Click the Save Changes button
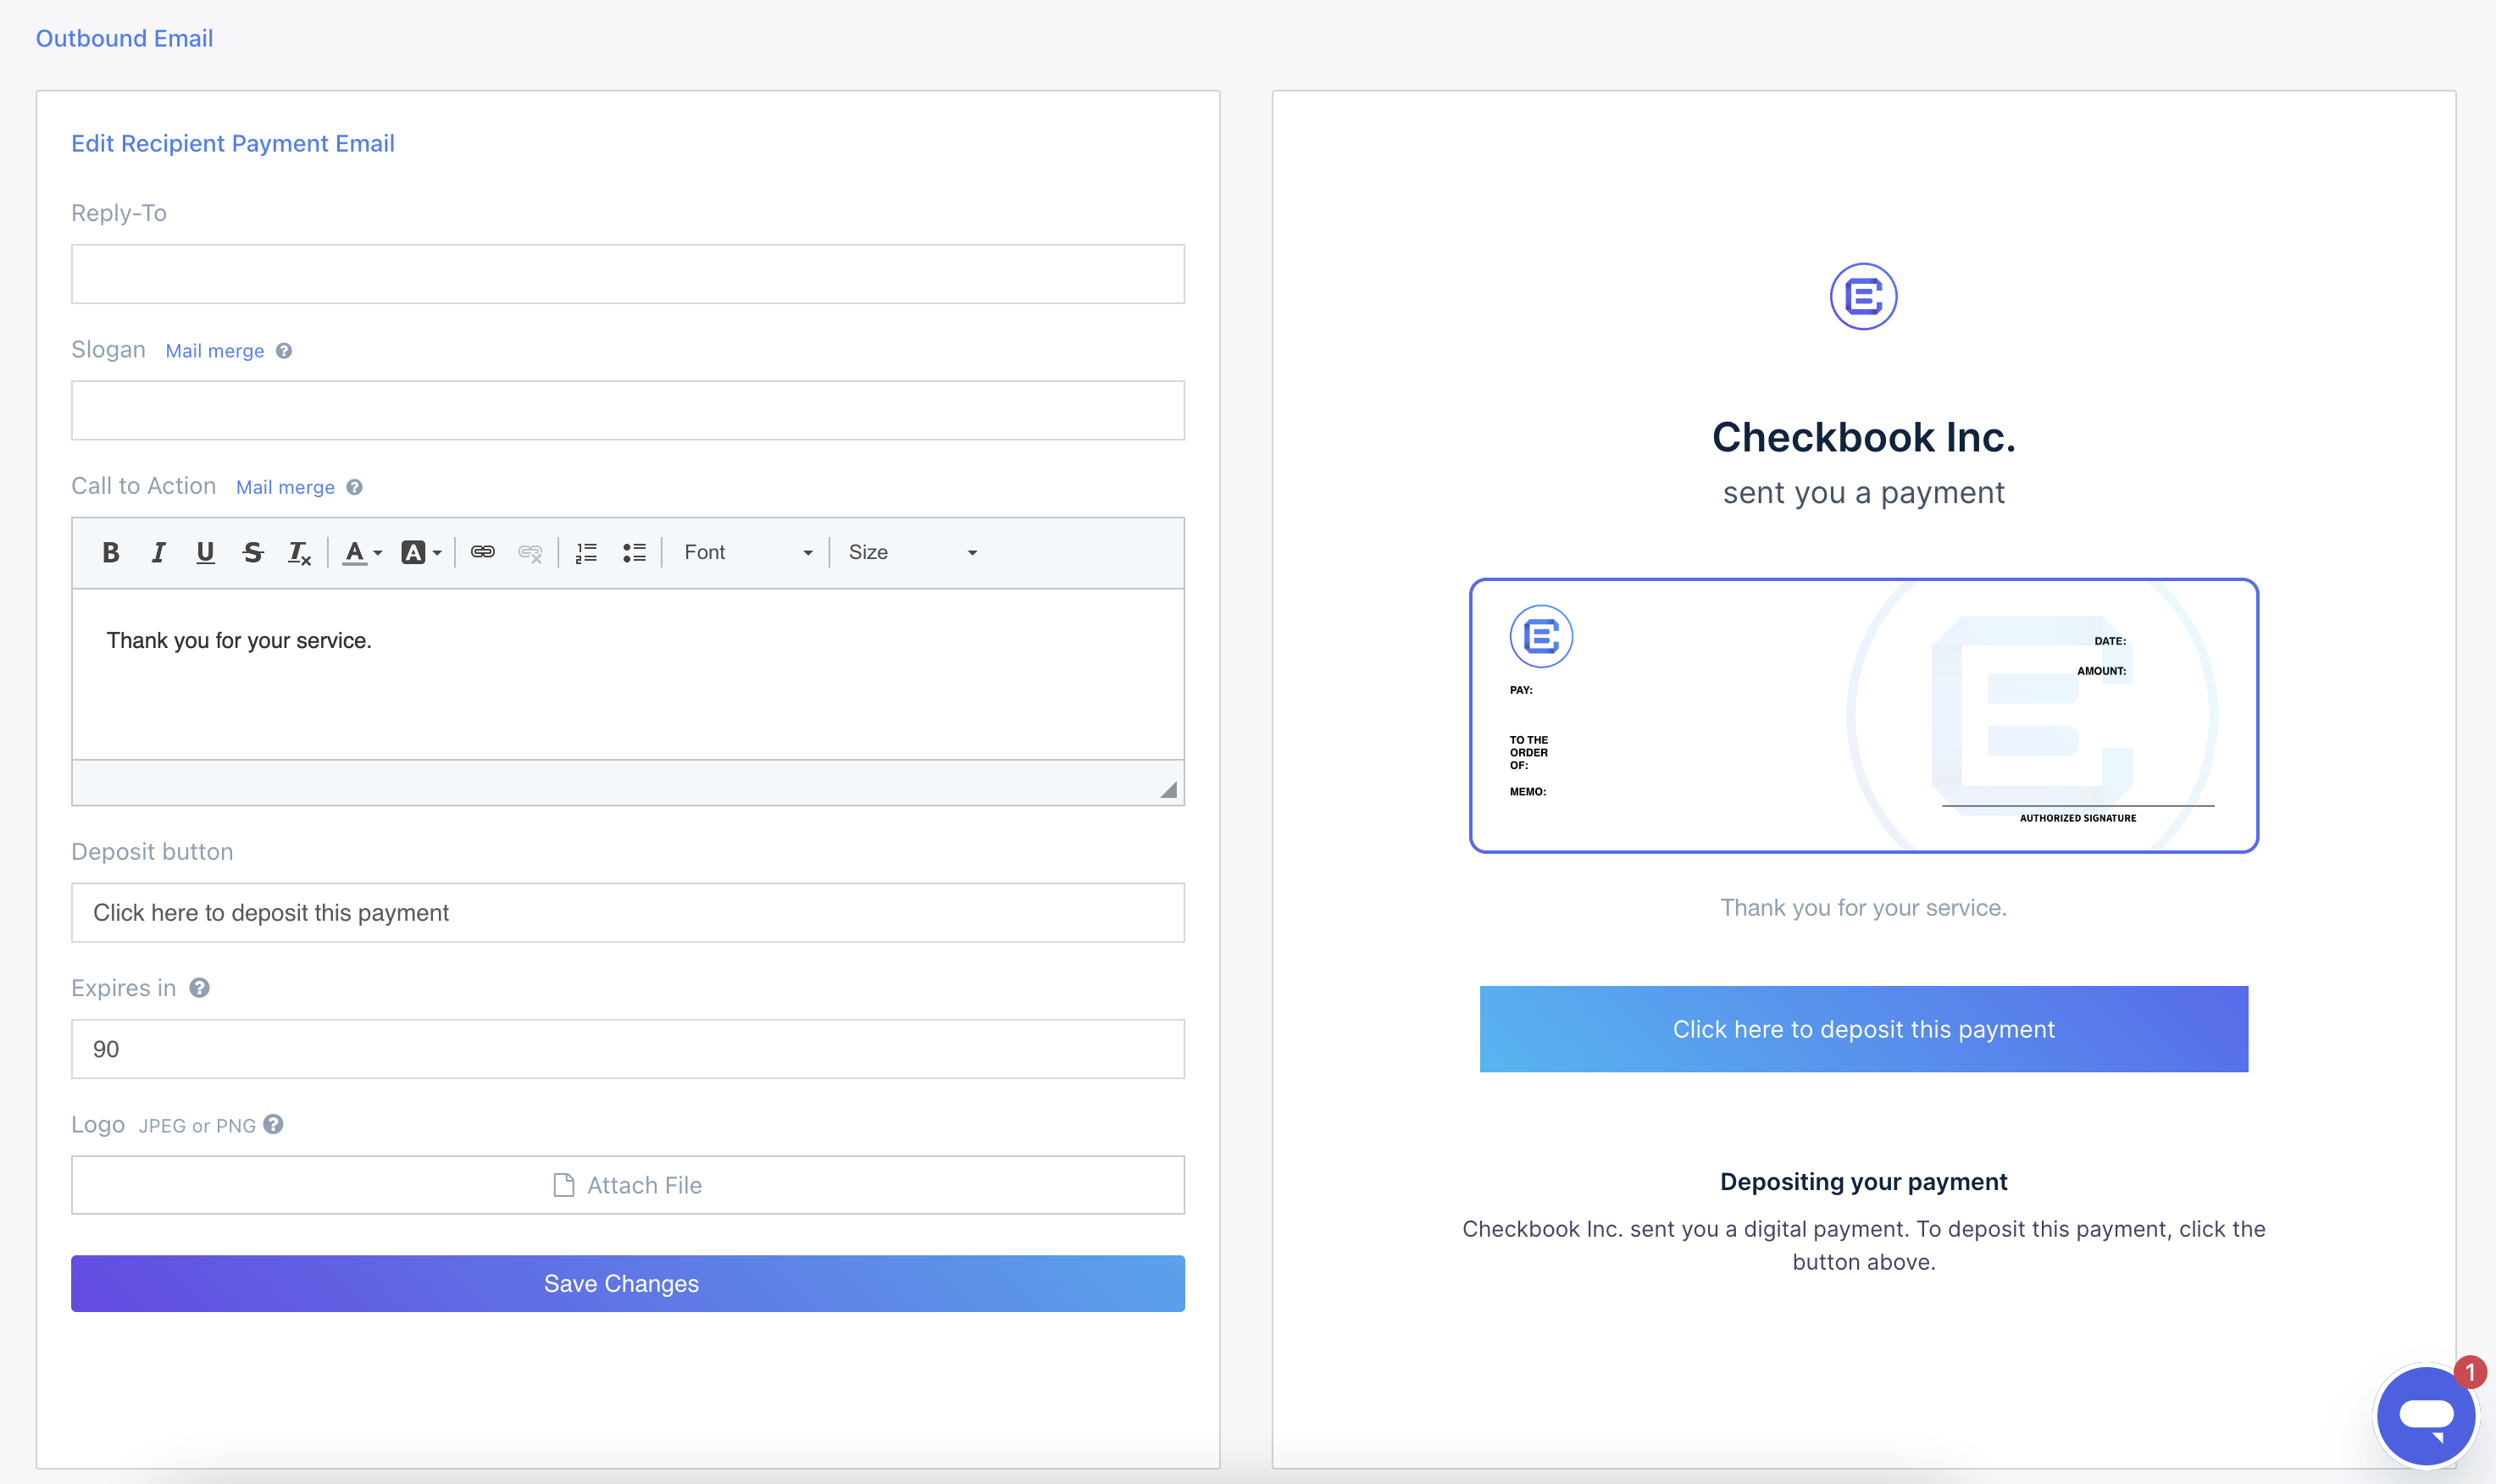 tap(628, 1283)
